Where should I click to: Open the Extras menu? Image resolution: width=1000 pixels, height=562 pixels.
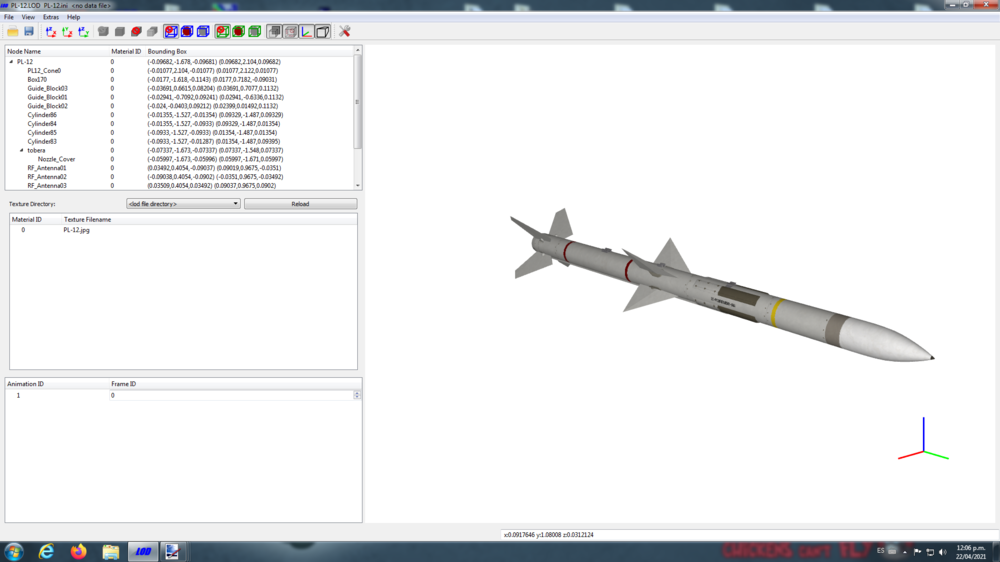click(x=51, y=17)
